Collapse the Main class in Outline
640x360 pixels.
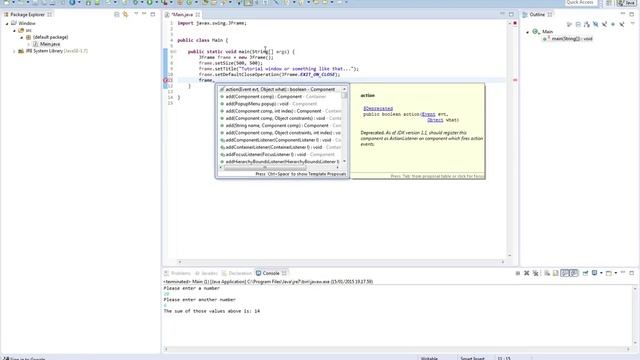527,32
